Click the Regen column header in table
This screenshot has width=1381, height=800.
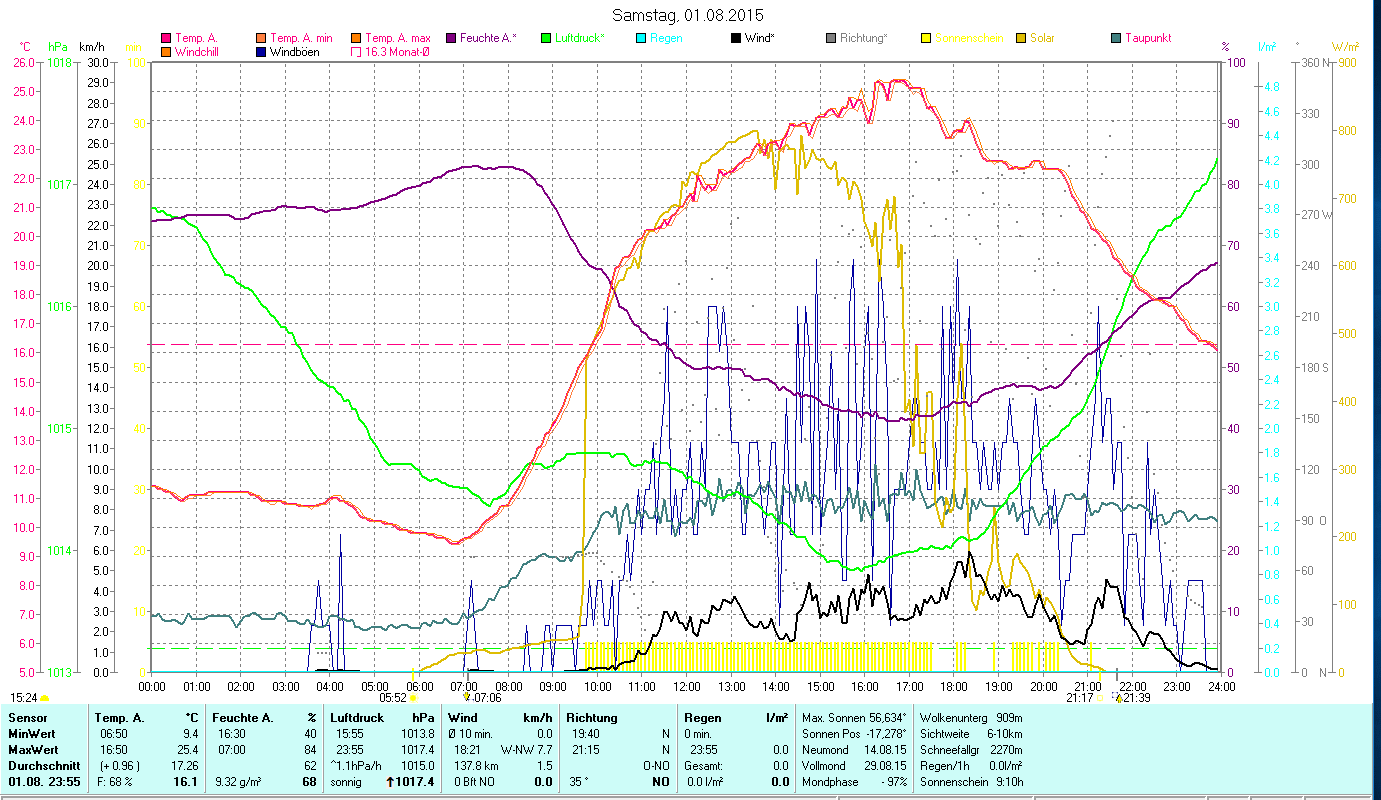(x=703, y=718)
